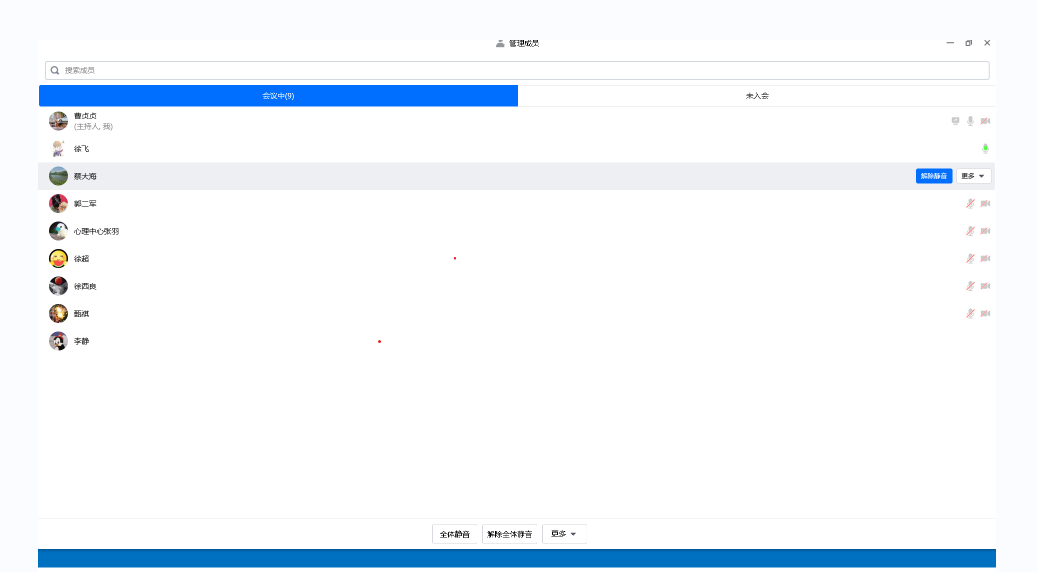Image resolution: width=1037 pixels, height=572 pixels.
Task: Click 郭二军's muted microphone icon
Action: point(970,204)
